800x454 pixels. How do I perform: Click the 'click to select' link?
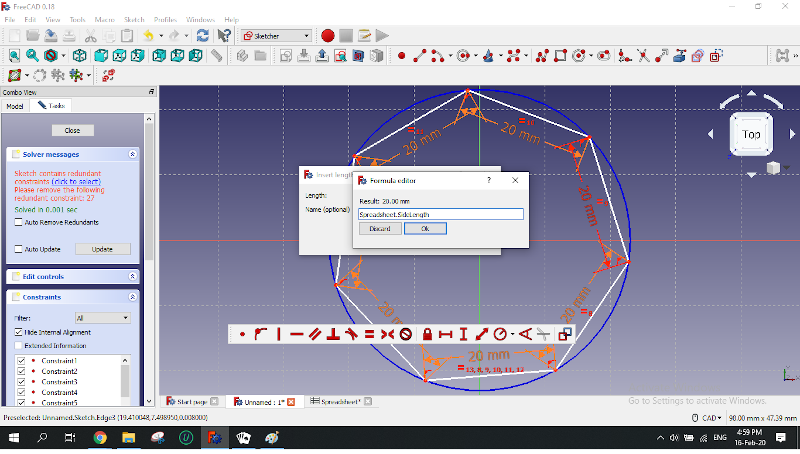coord(76,182)
